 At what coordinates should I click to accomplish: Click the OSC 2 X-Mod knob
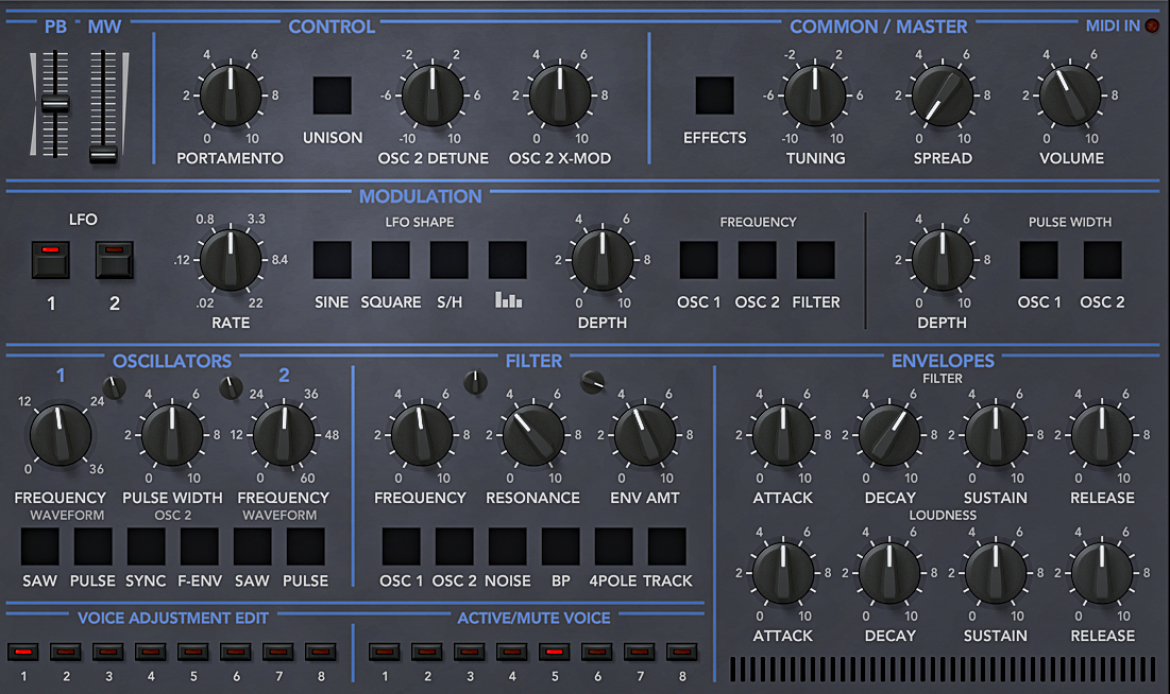pyautogui.click(x=560, y=96)
